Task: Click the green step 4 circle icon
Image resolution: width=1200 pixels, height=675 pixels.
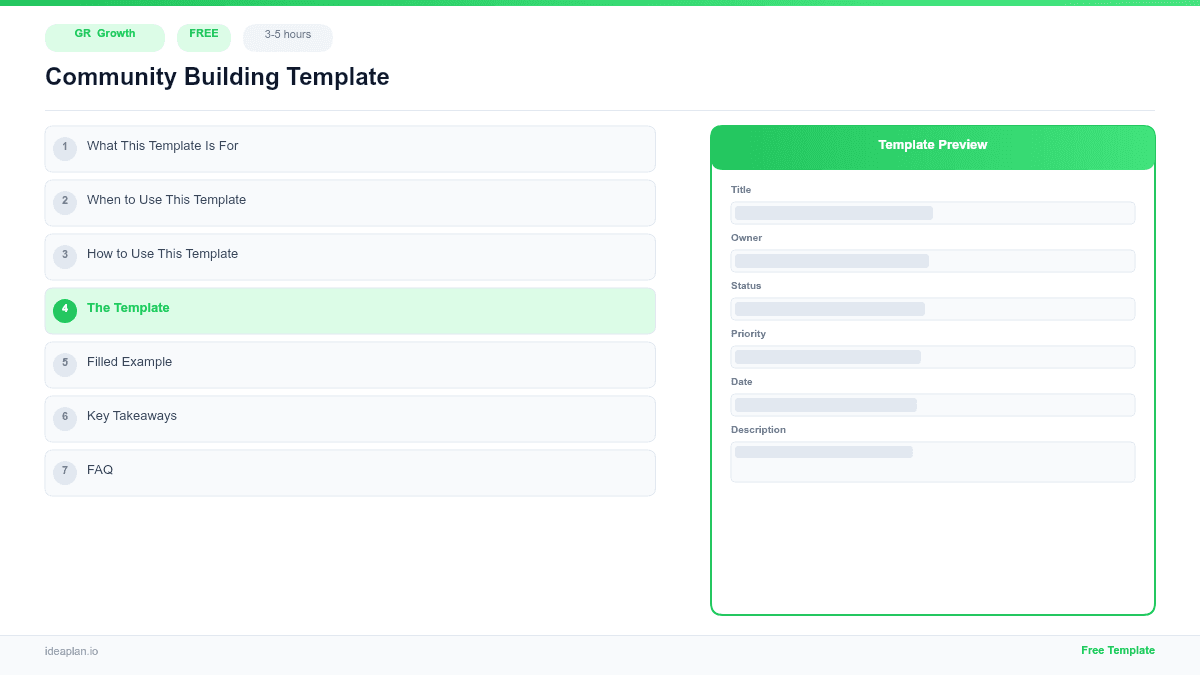Action: (65, 310)
